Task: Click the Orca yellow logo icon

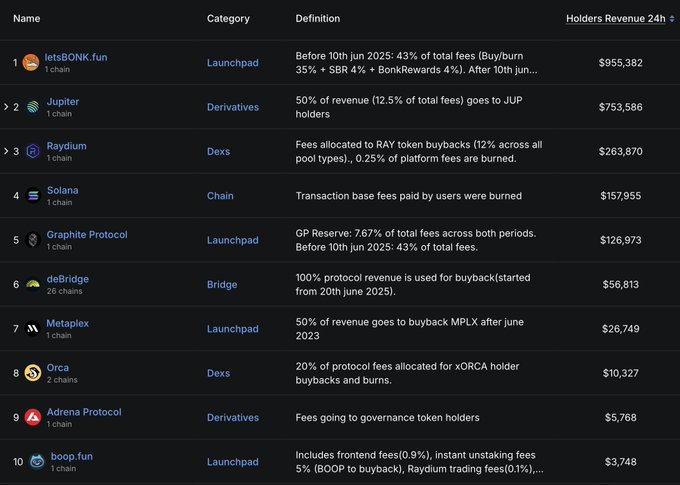Action: click(x=33, y=373)
